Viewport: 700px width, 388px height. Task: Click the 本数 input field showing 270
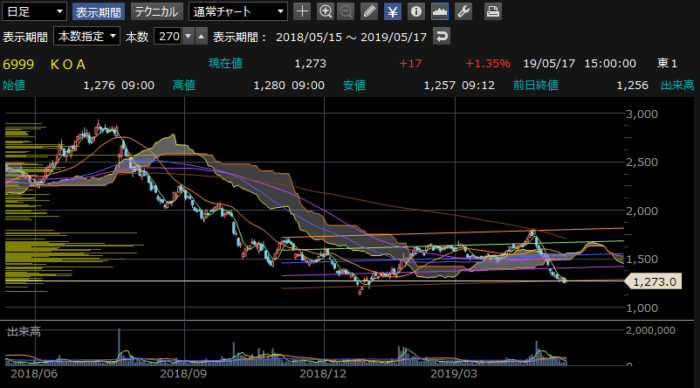pyautogui.click(x=169, y=36)
